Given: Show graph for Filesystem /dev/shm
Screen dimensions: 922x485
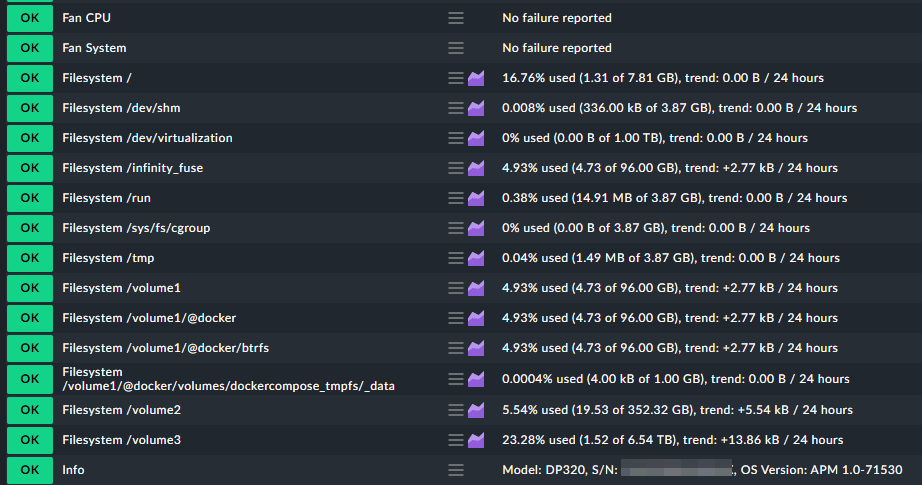Looking at the screenshot, I should (x=476, y=108).
